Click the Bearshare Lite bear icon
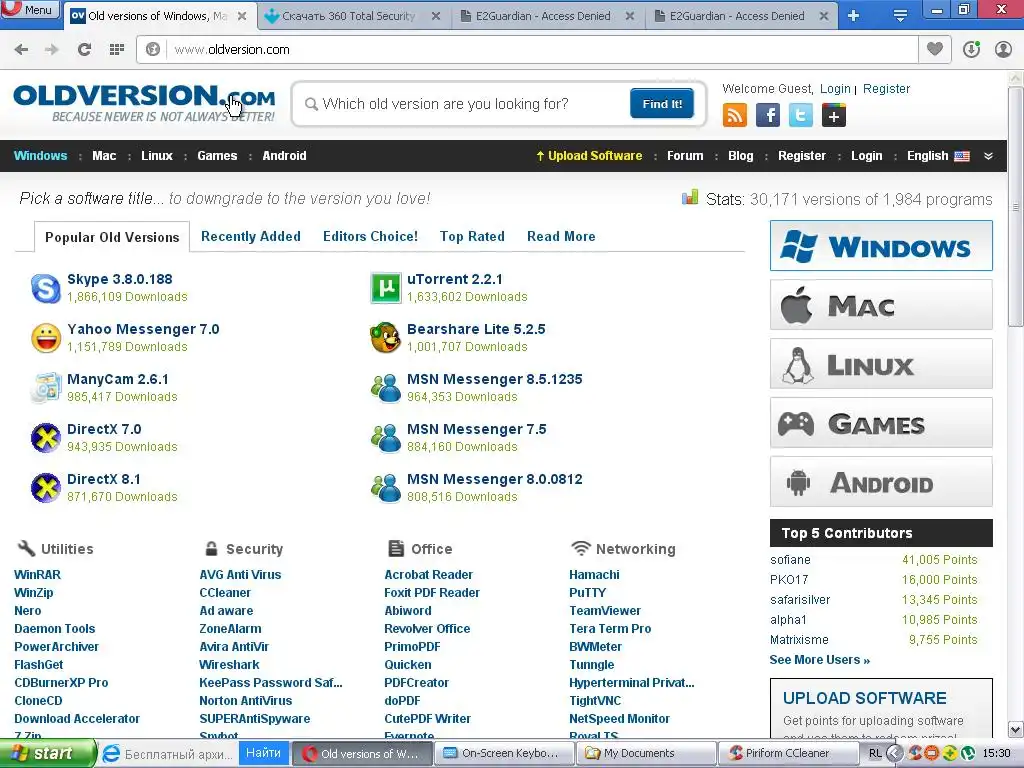The height and width of the screenshot is (768, 1024). pyautogui.click(x=385, y=338)
